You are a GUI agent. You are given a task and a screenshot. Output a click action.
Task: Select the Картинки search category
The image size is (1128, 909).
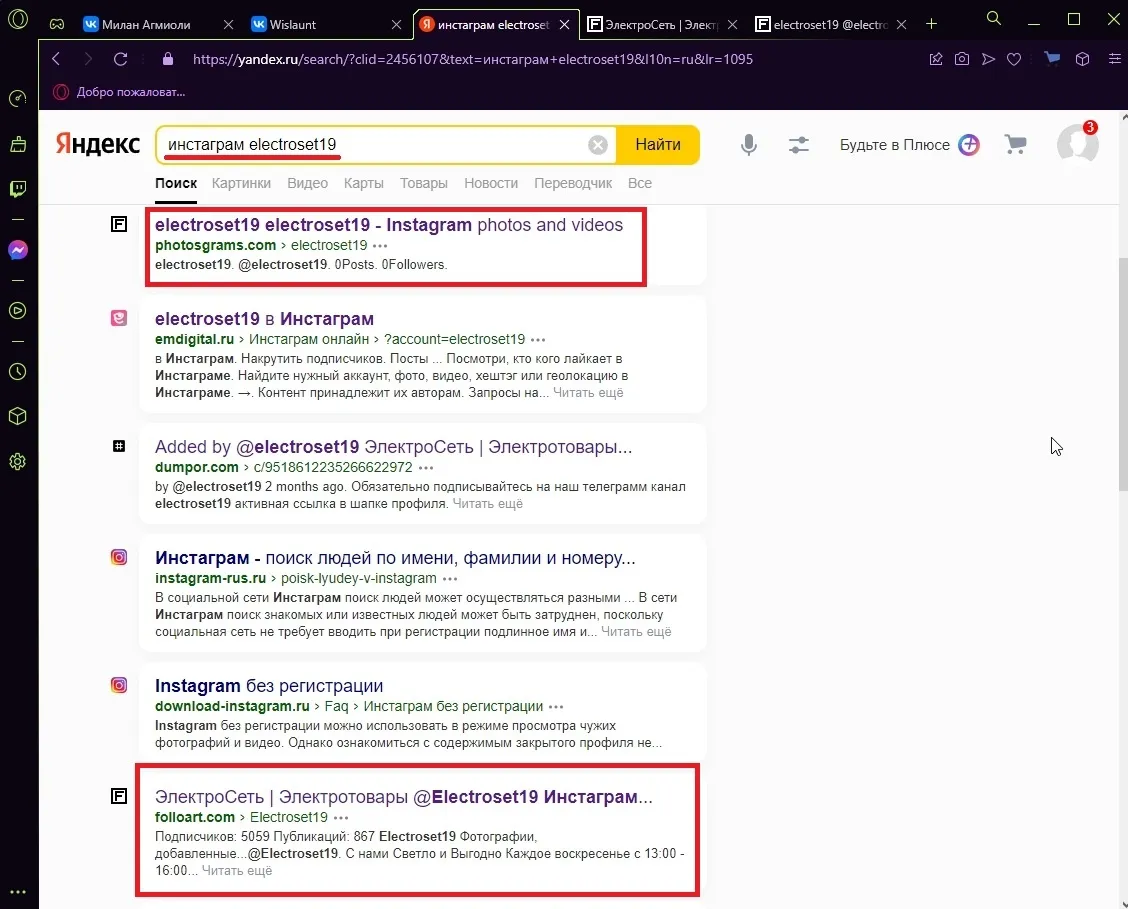(241, 183)
